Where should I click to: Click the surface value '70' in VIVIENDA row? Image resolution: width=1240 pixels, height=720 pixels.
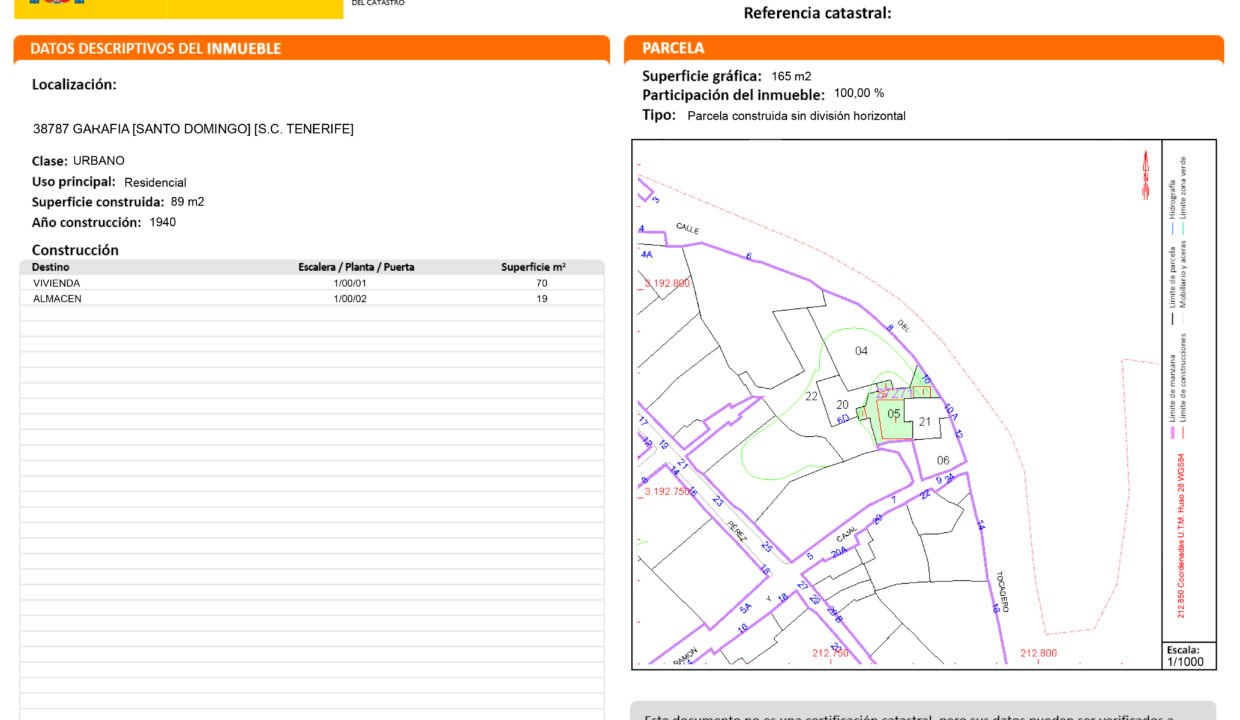(542, 283)
